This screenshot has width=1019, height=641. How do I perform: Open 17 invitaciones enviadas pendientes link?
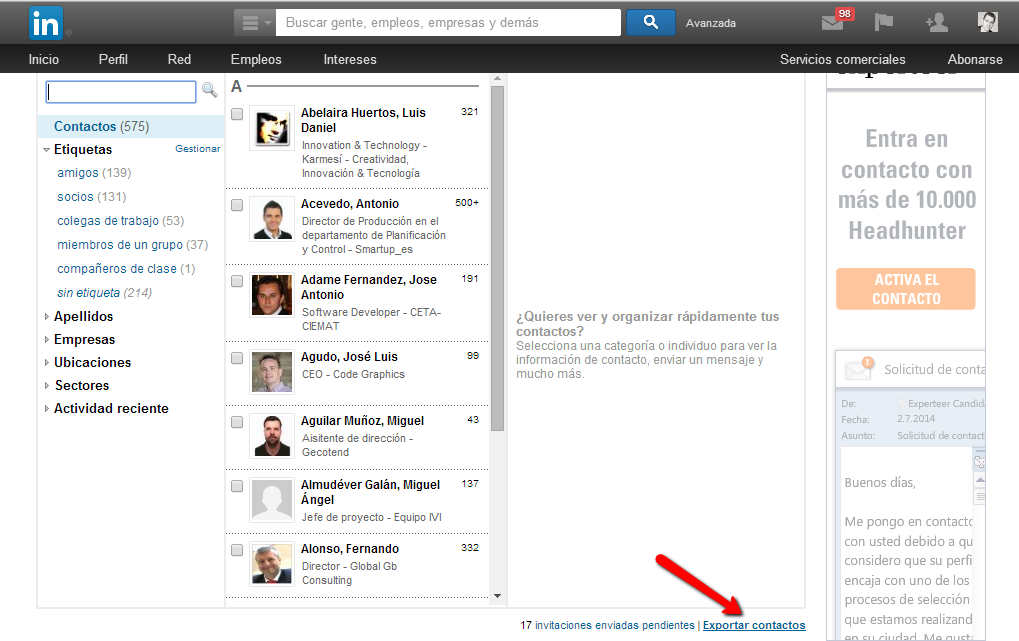point(608,625)
